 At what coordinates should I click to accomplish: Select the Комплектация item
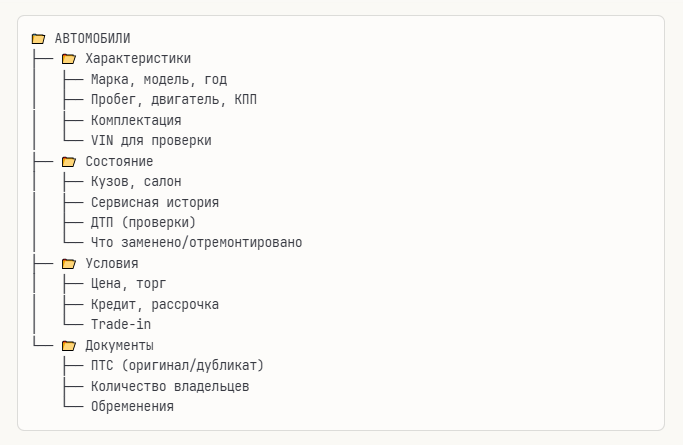tap(135, 120)
